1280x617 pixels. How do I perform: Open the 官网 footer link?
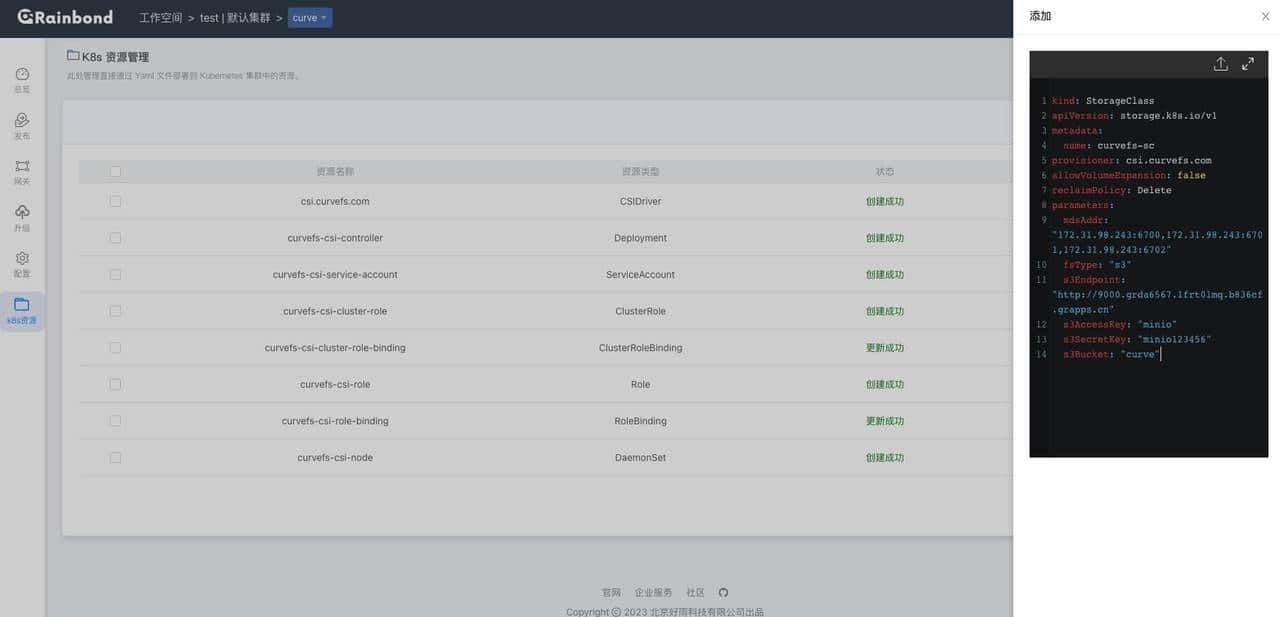[611, 592]
